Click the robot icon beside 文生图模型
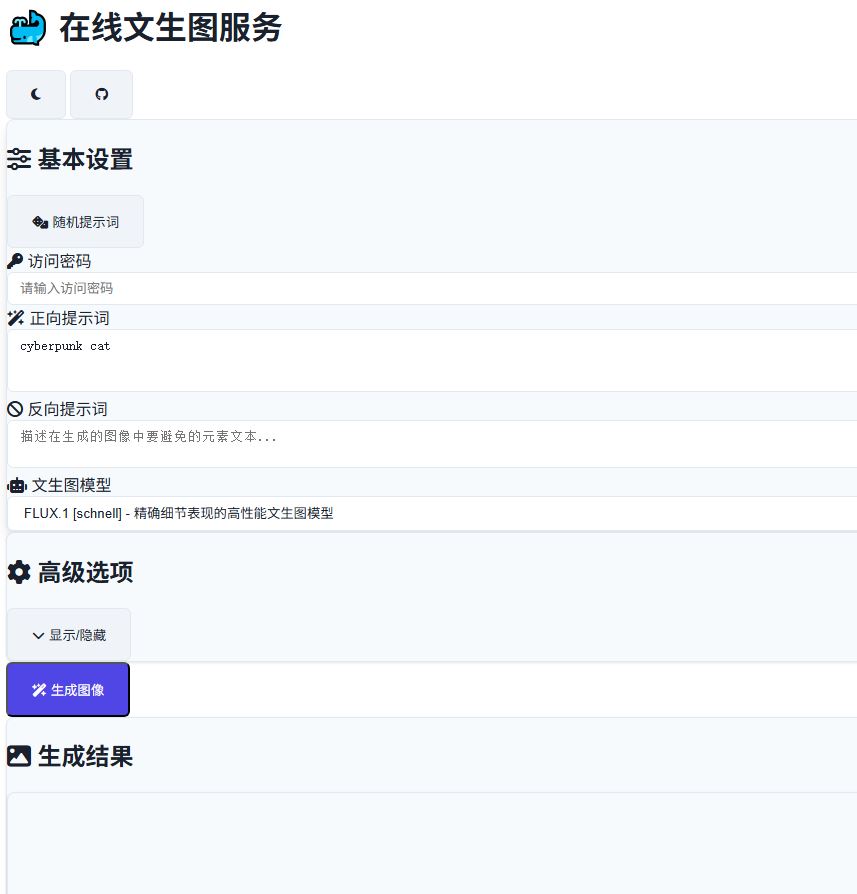 17,485
